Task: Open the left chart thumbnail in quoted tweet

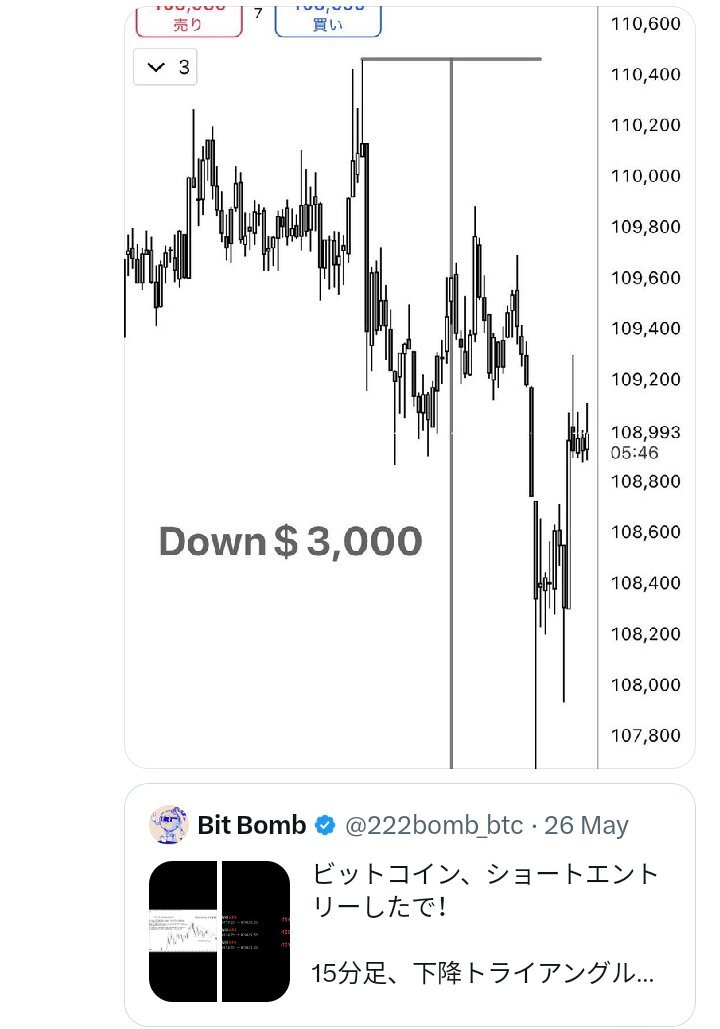Action: (183, 931)
